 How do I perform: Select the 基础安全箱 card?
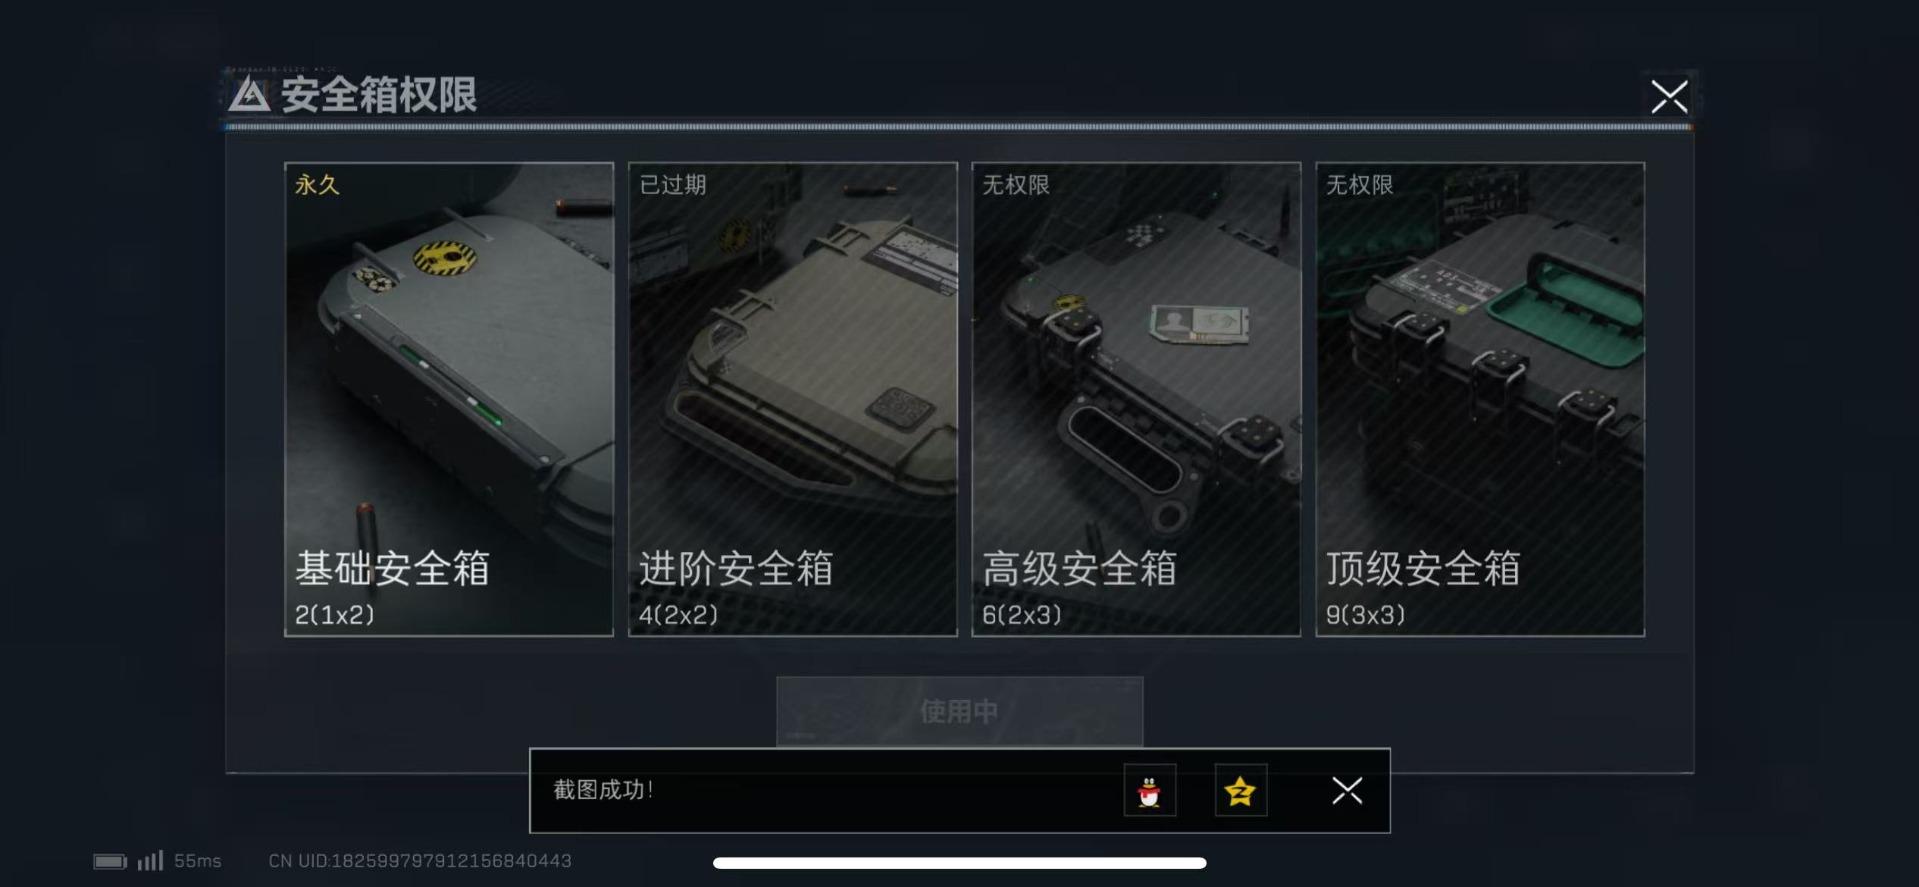click(449, 399)
